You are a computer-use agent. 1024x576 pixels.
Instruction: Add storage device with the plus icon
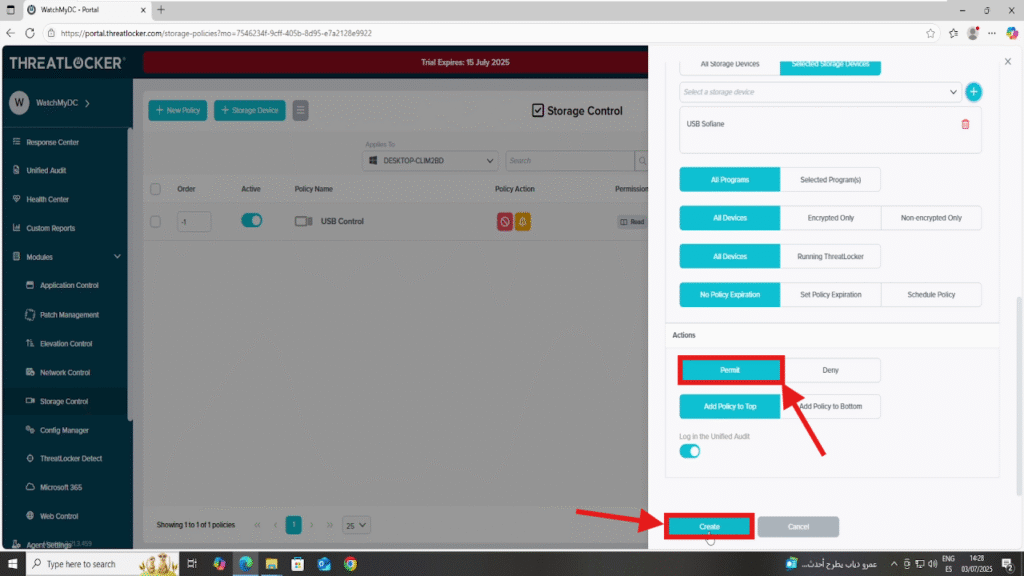click(x=974, y=92)
